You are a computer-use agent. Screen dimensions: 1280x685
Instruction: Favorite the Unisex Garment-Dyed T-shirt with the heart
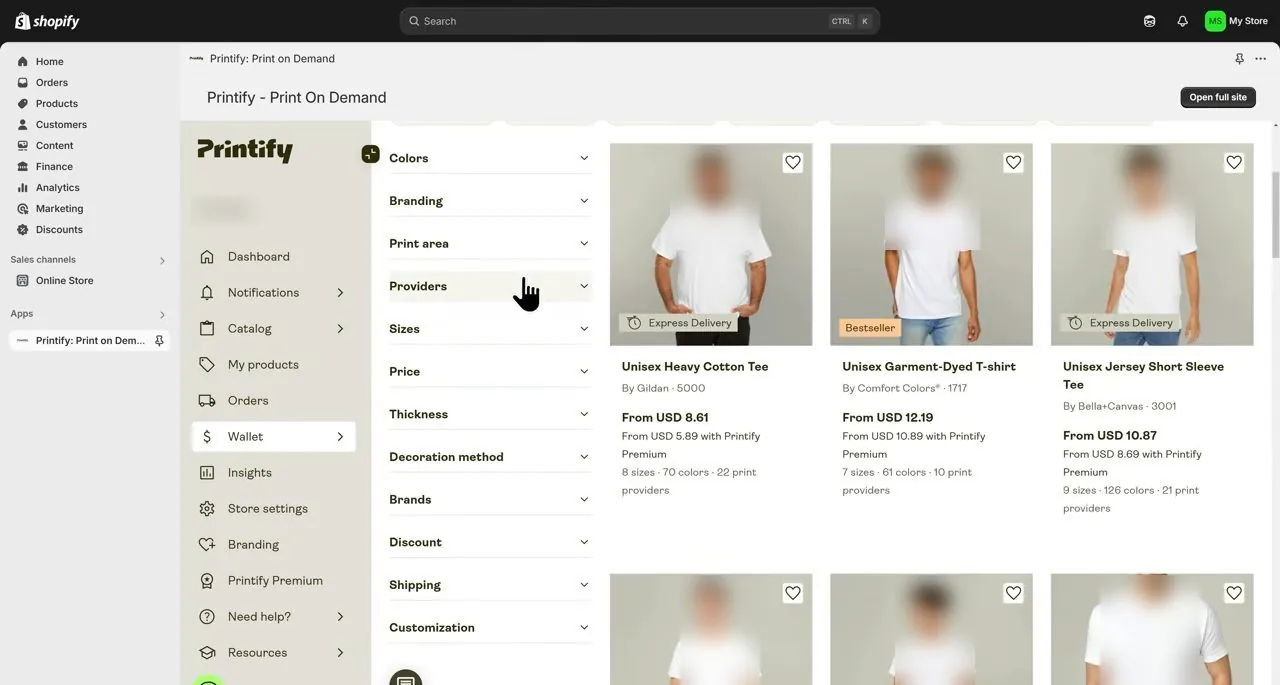(1013, 162)
